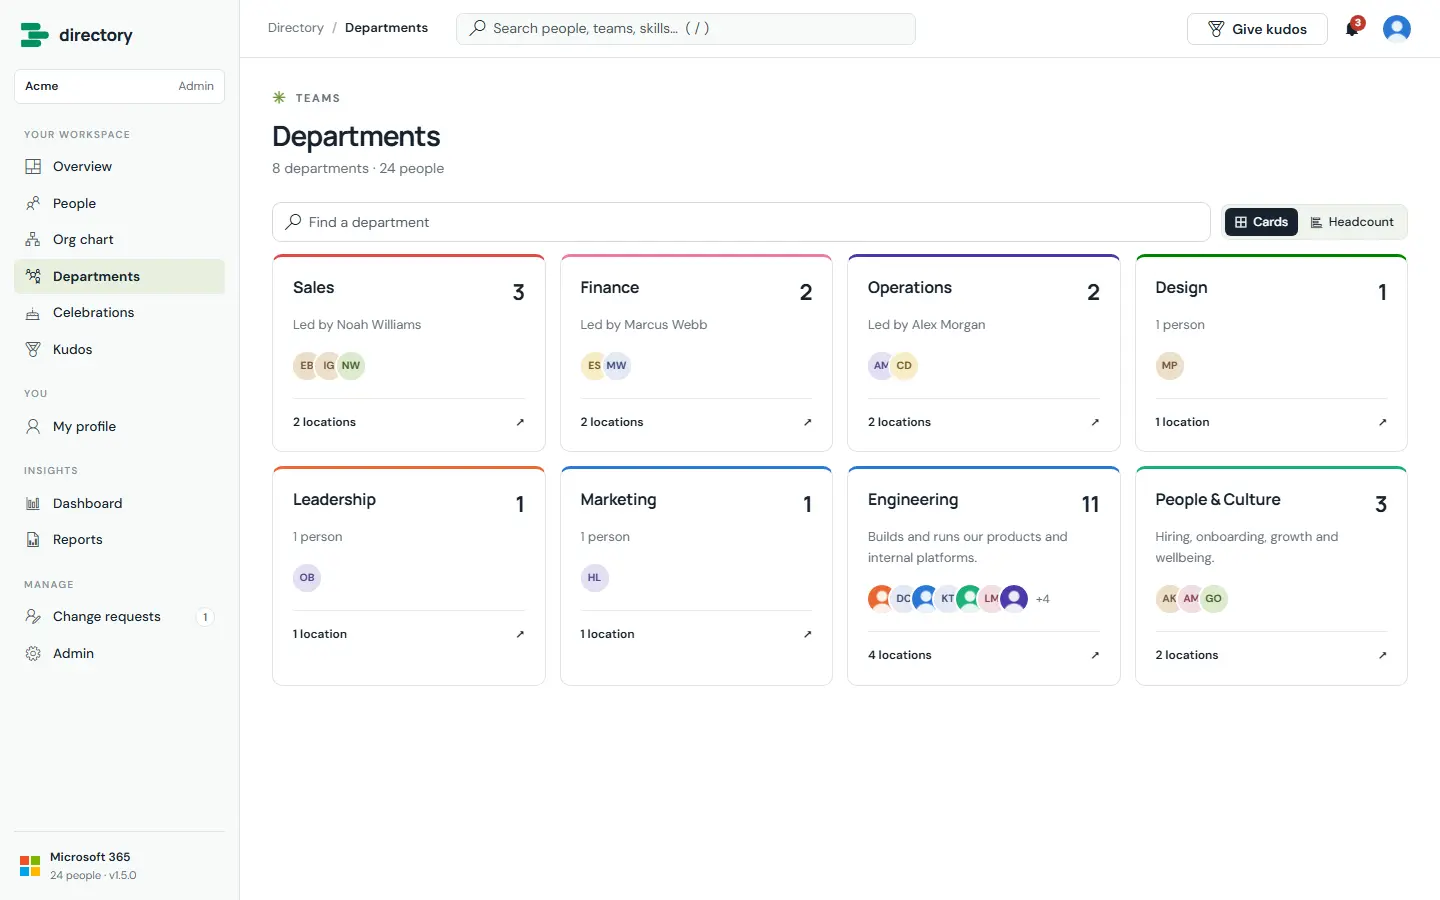This screenshot has height=900, width=1440.
Task: Click the Microsoft 365 logo
Action: click(x=30, y=866)
